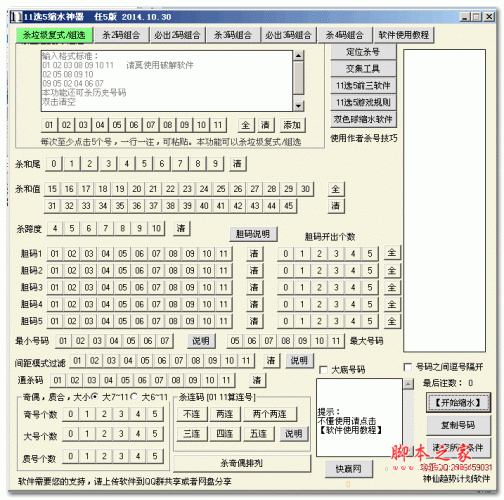Choose 最小号码 03
This screenshot has width=504, height=500.
pos(97,341)
